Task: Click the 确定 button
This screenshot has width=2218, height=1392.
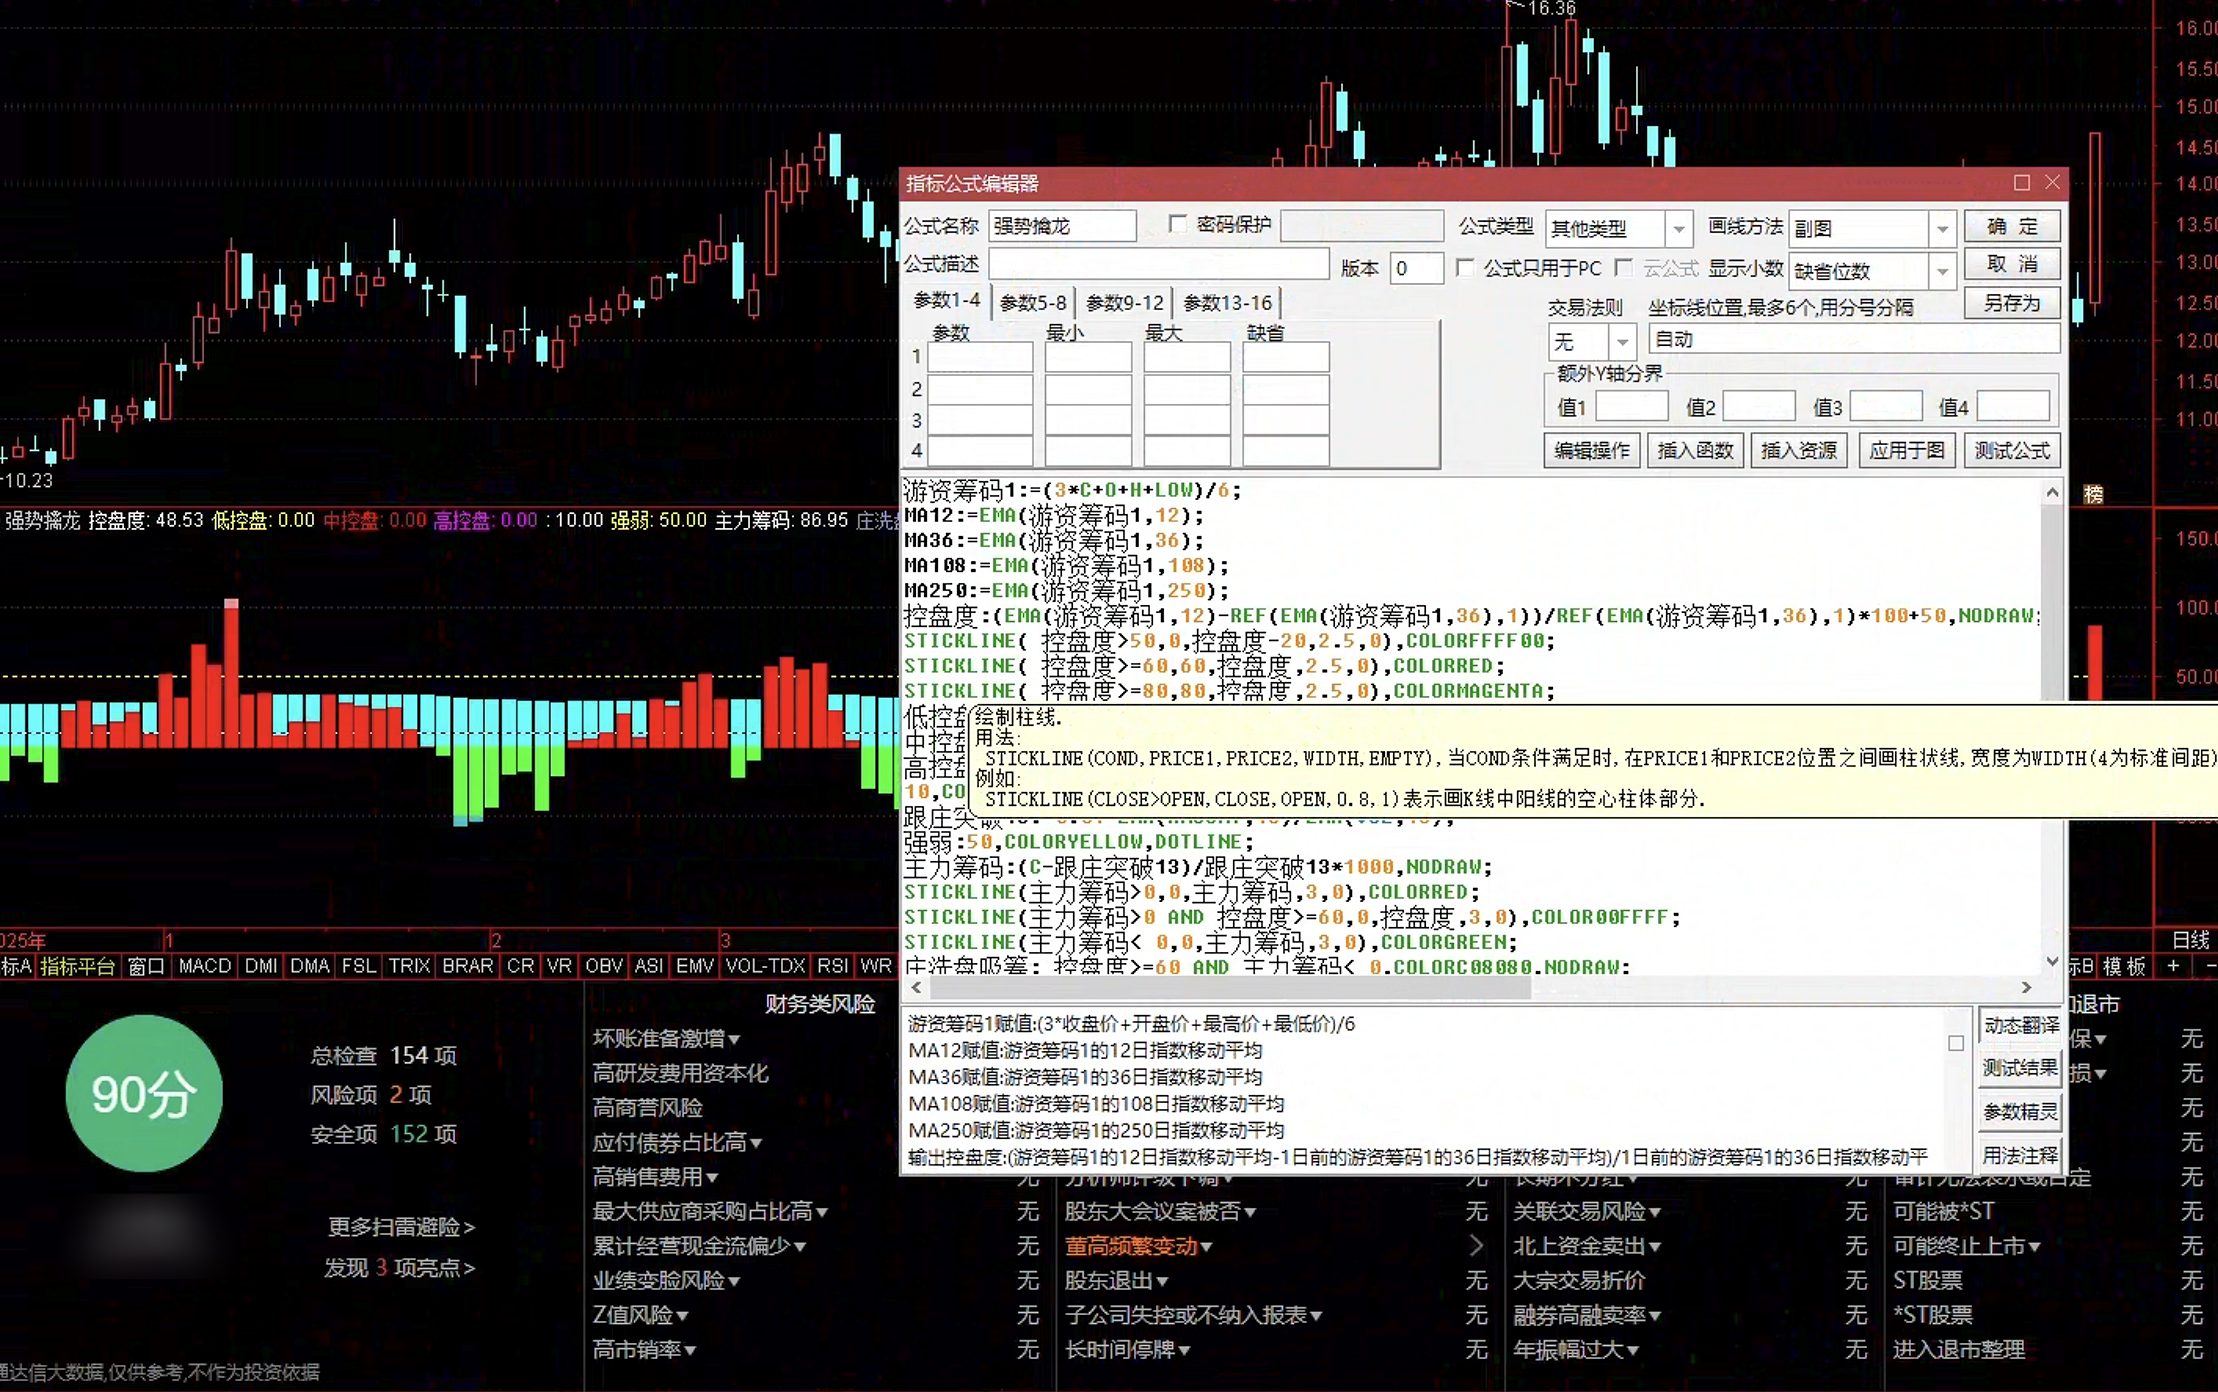Action: click(x=2012, y=227)
